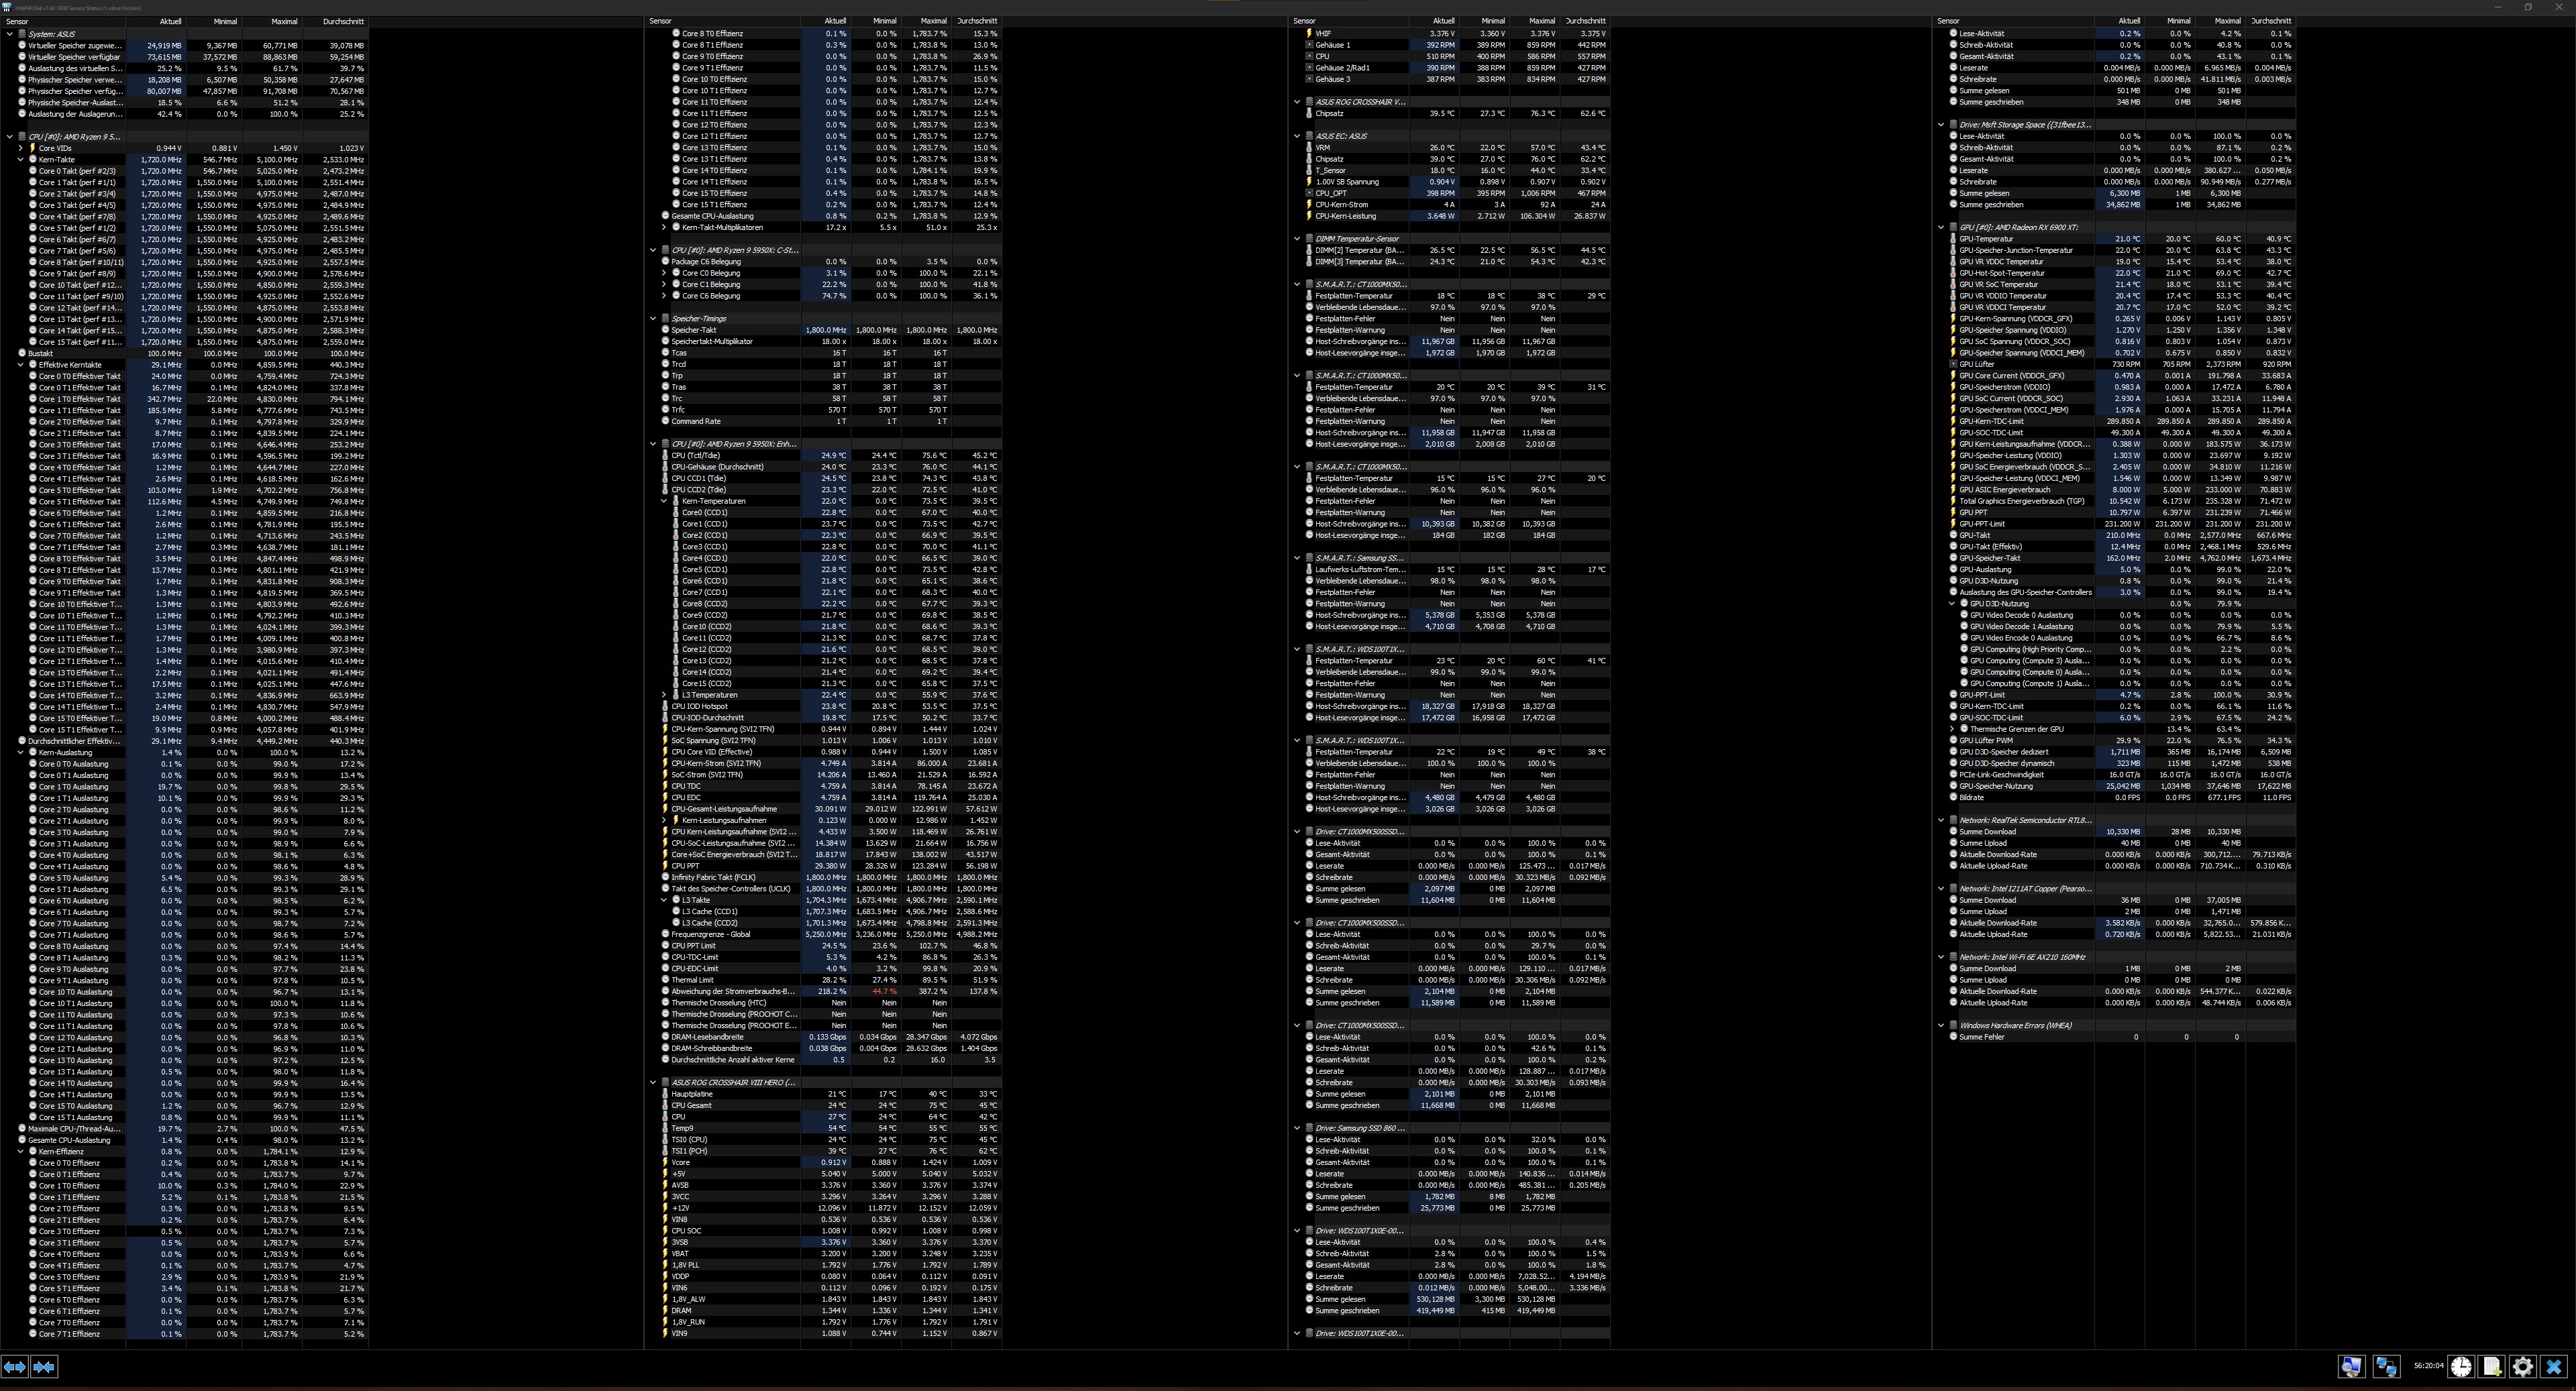This screenshot has width=2576, height=1391.
Task: Click the Sensor column header in second panel
Action: pyautogui.click(x=661, y=21)
